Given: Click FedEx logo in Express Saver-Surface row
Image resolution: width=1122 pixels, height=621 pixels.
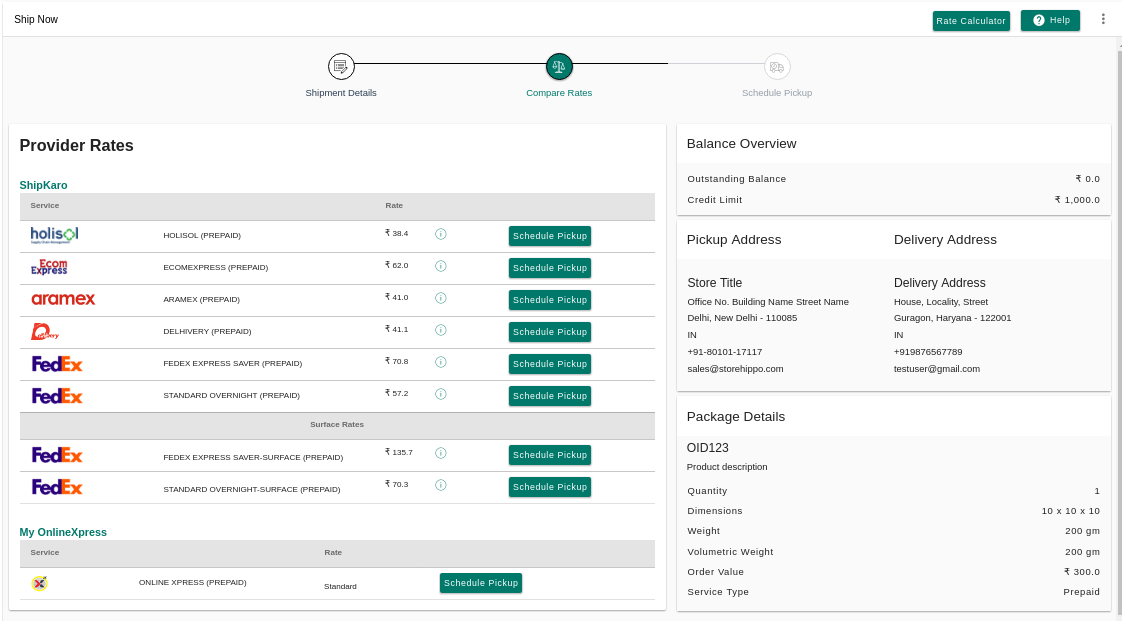Looking at the screenshot, I should (x=57, y=455).
